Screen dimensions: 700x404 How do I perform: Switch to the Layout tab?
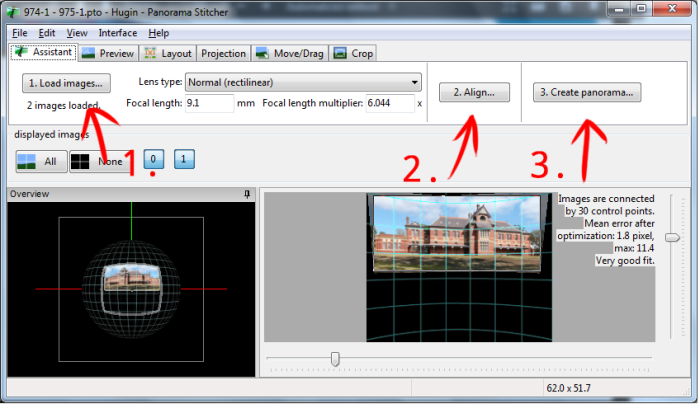point(168,54)
